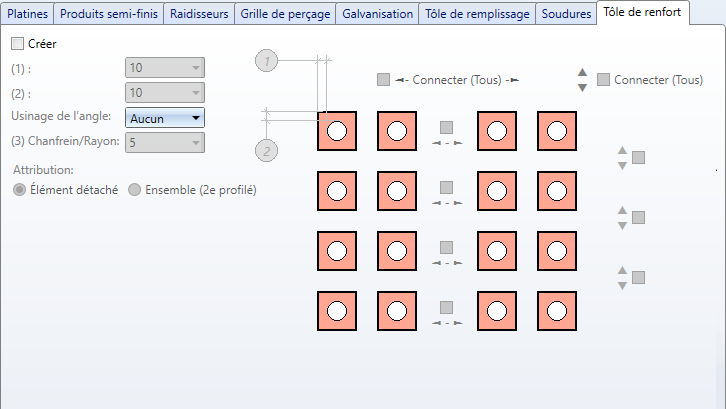Expand the (3) Chanfrein/Rayon dropdown

165,142
